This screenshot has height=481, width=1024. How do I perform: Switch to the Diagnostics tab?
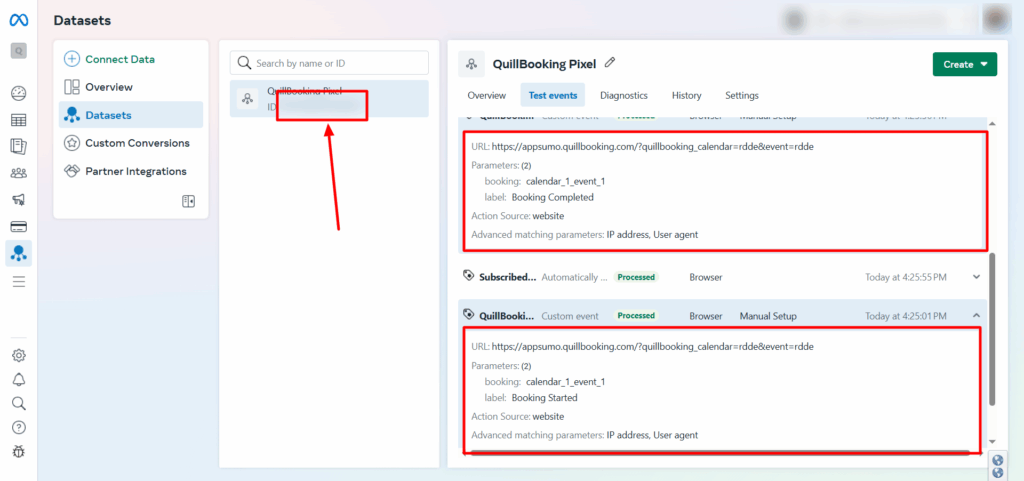[x=623, y=95]
